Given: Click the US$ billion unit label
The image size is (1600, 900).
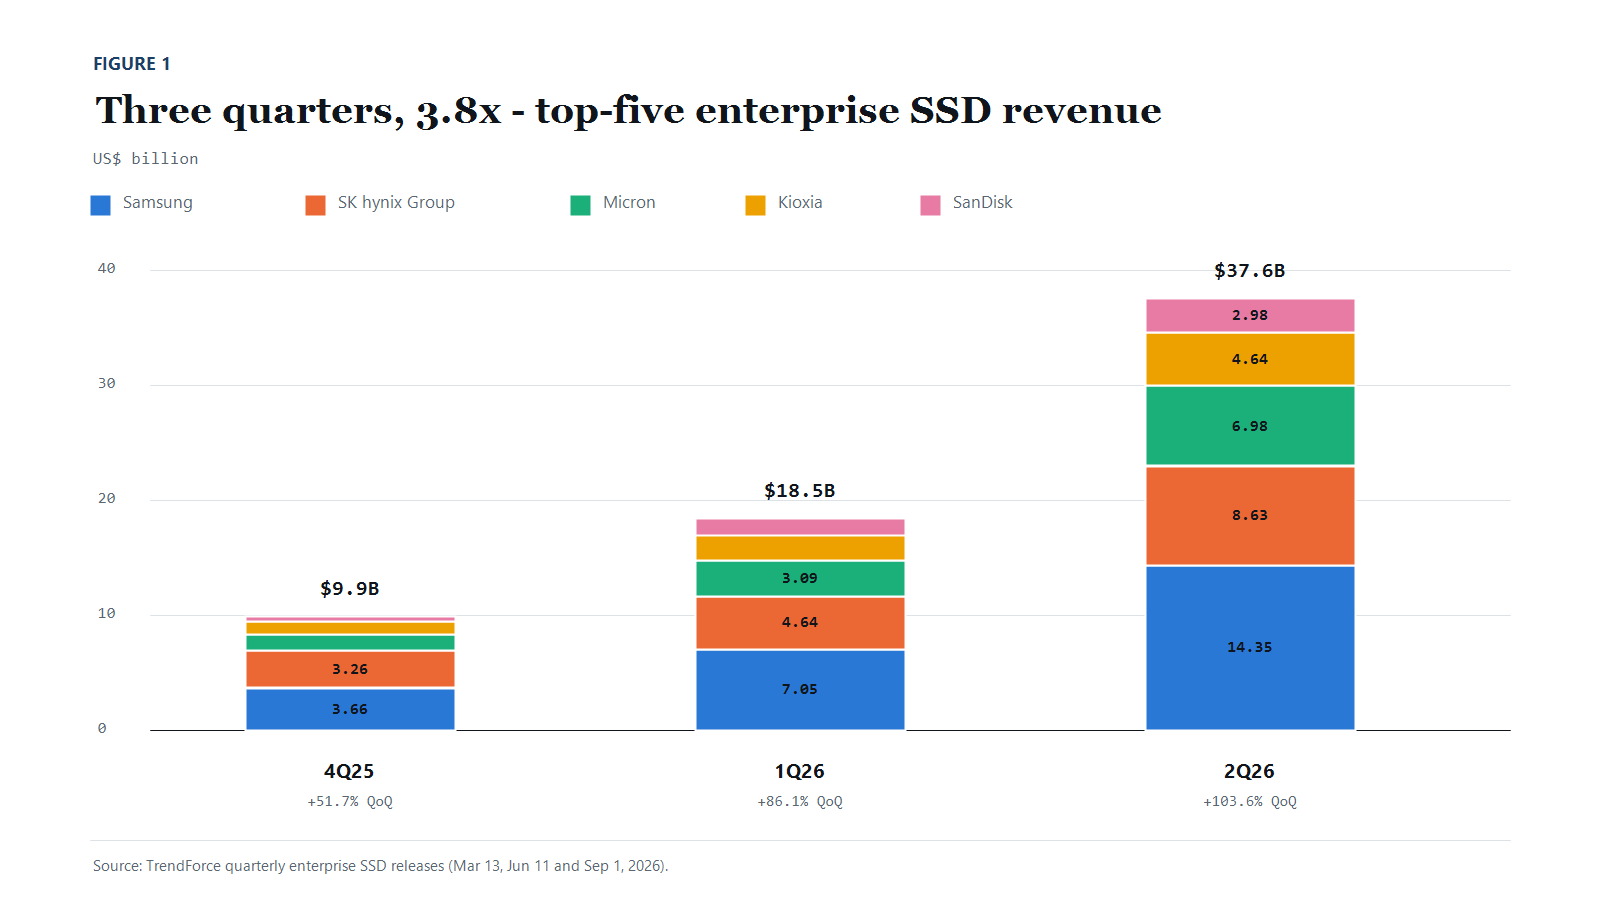Looking at the screenshot, I should click(x=146, y=159).
